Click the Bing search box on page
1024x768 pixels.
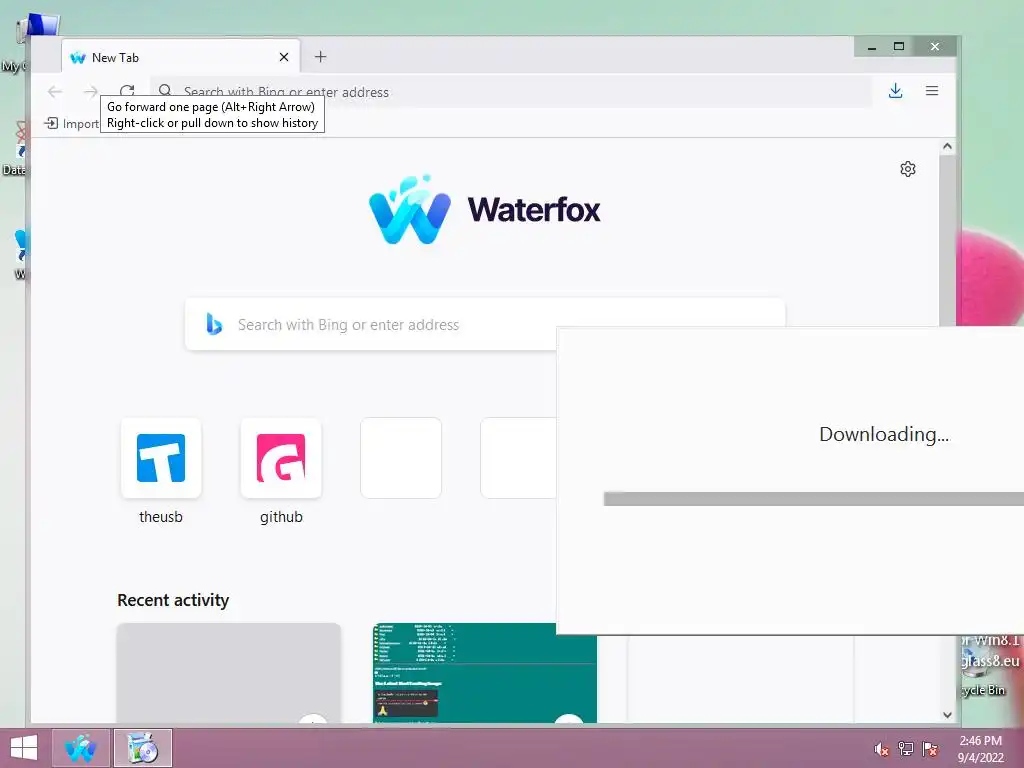[485, 325]
